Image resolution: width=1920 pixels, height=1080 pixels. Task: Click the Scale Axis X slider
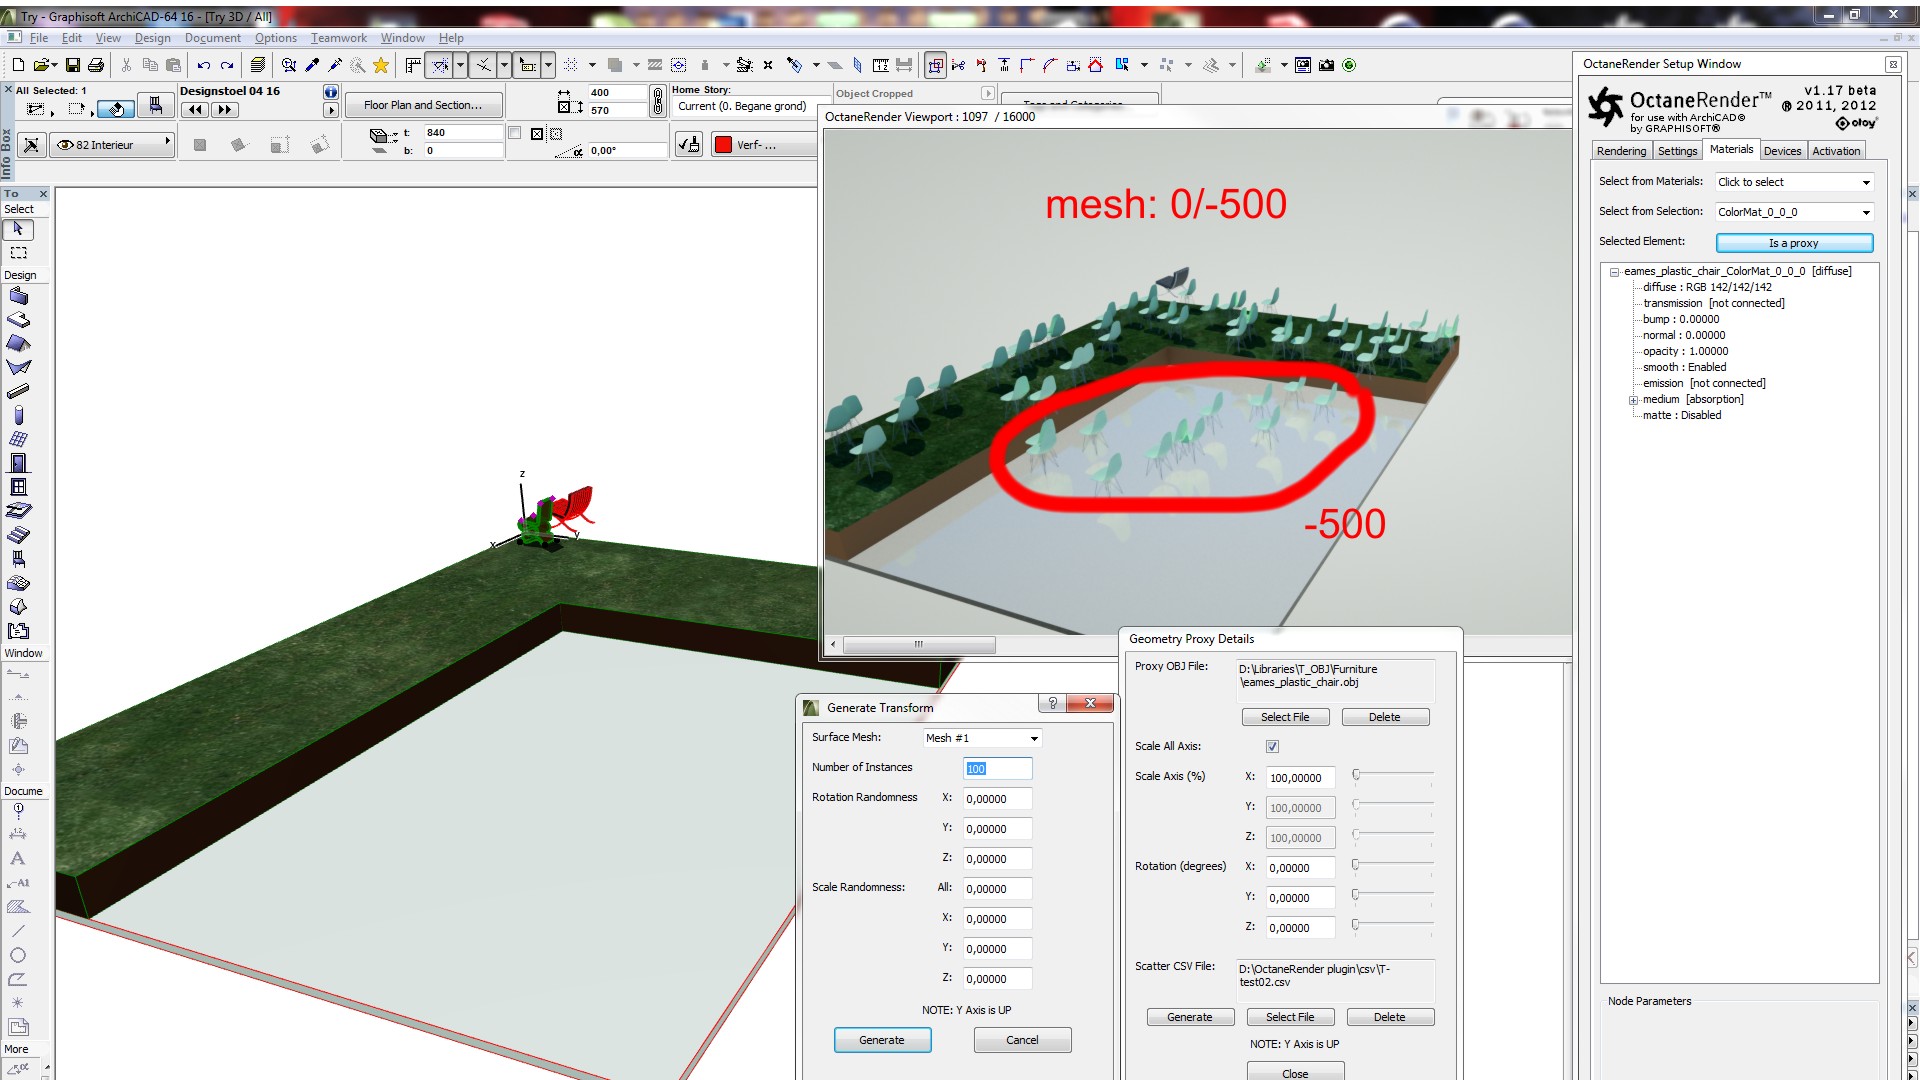[1394, 775]
